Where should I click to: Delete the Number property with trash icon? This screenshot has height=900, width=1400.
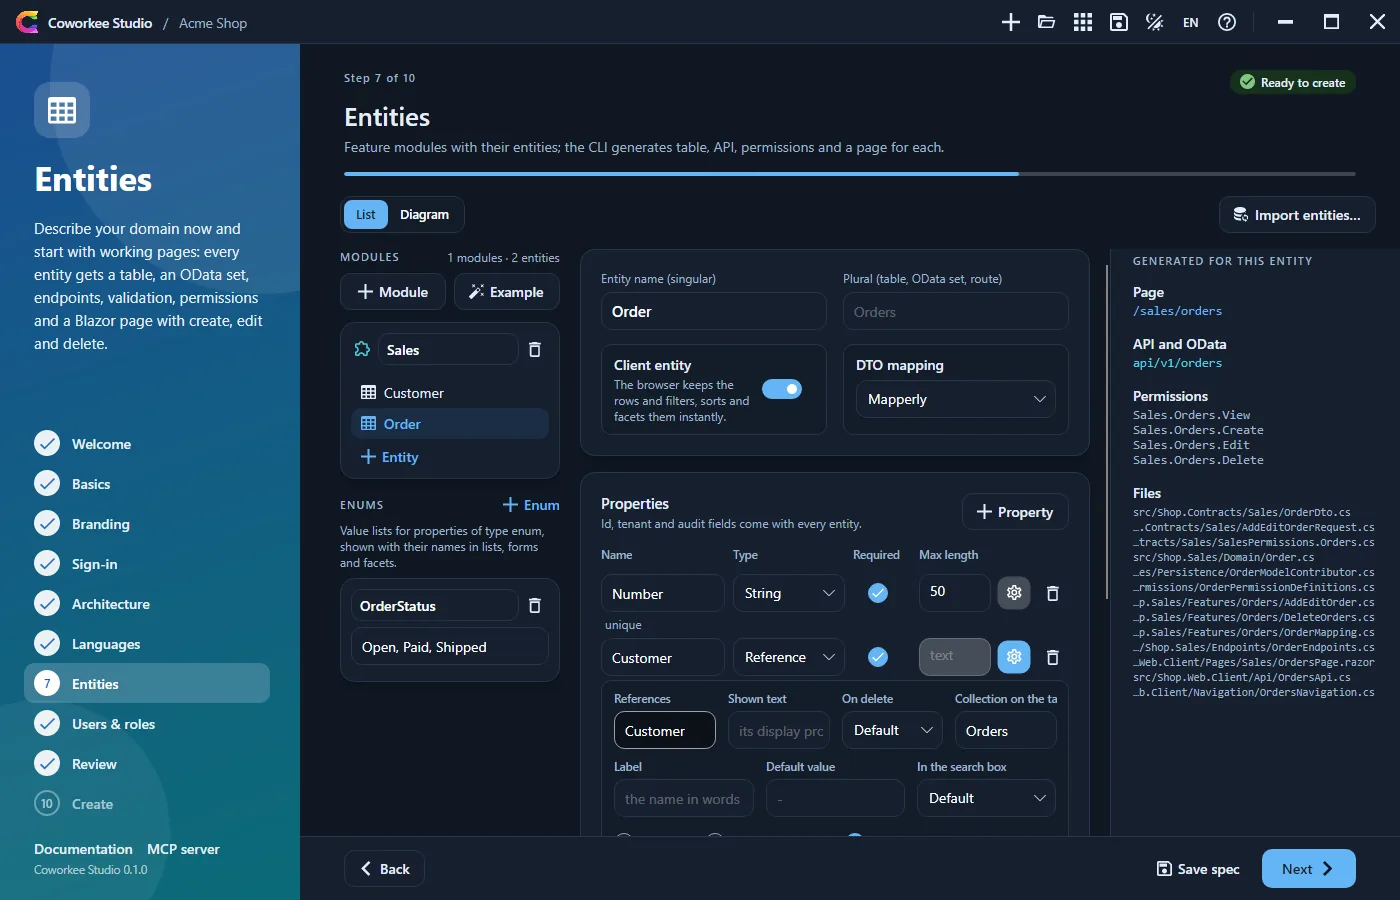point(1053,593)
